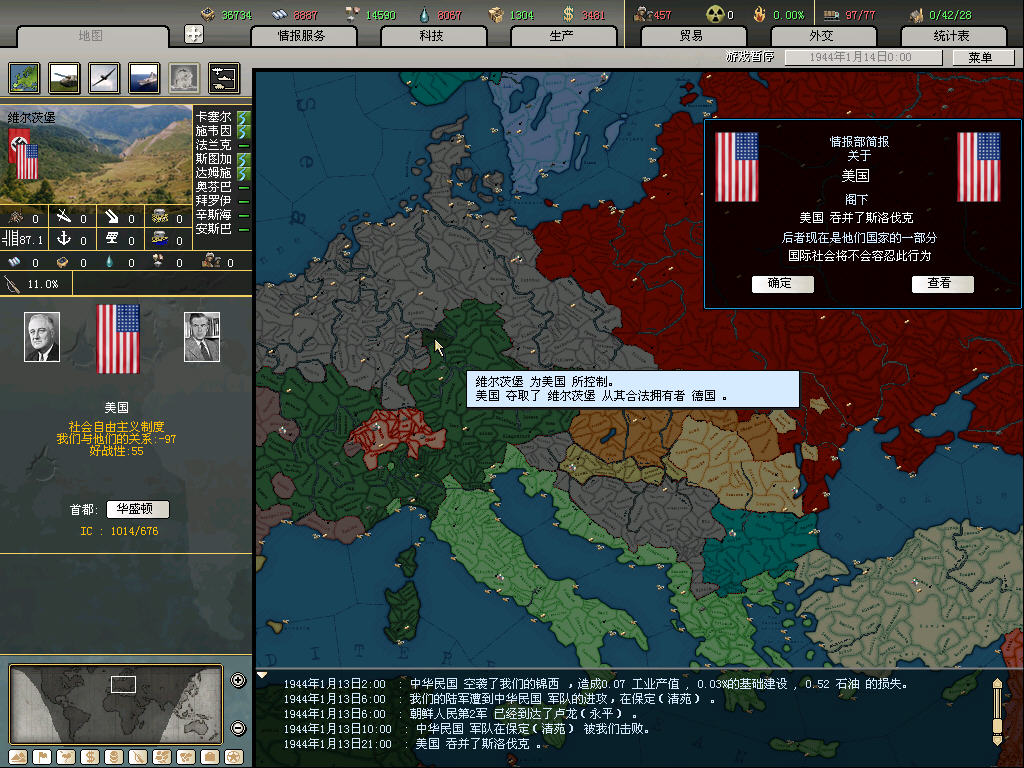Click the metal resource icon showing 8887

280,14
